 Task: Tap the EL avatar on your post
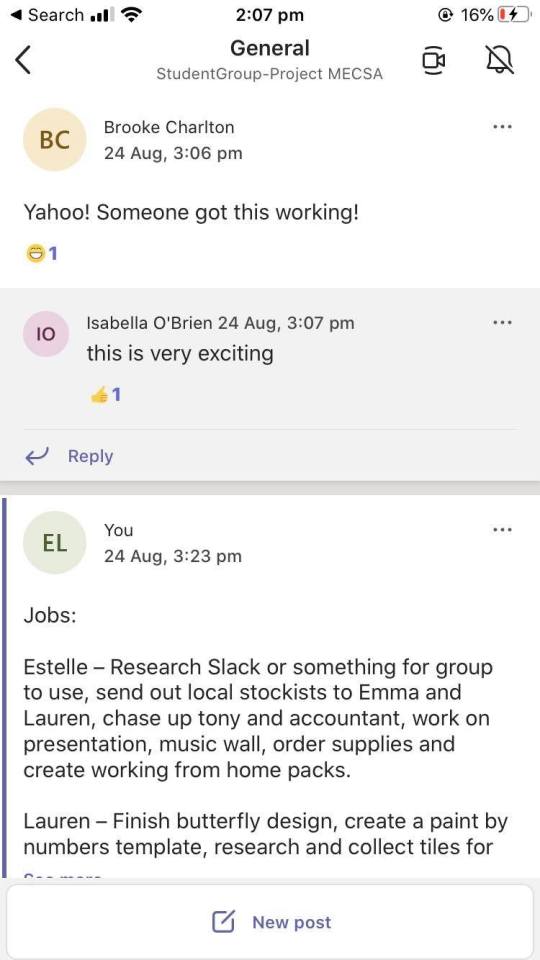(x=54, y=542)
